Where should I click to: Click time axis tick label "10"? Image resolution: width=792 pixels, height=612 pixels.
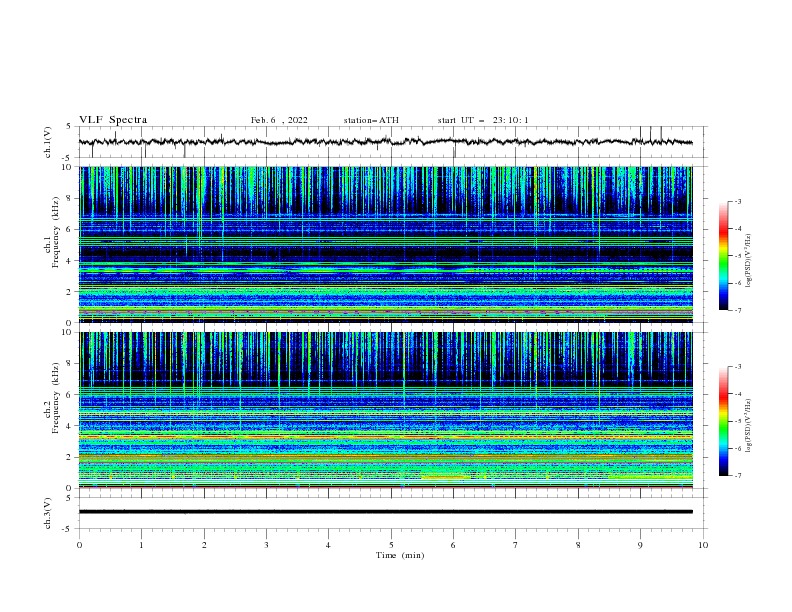(703, 545)
